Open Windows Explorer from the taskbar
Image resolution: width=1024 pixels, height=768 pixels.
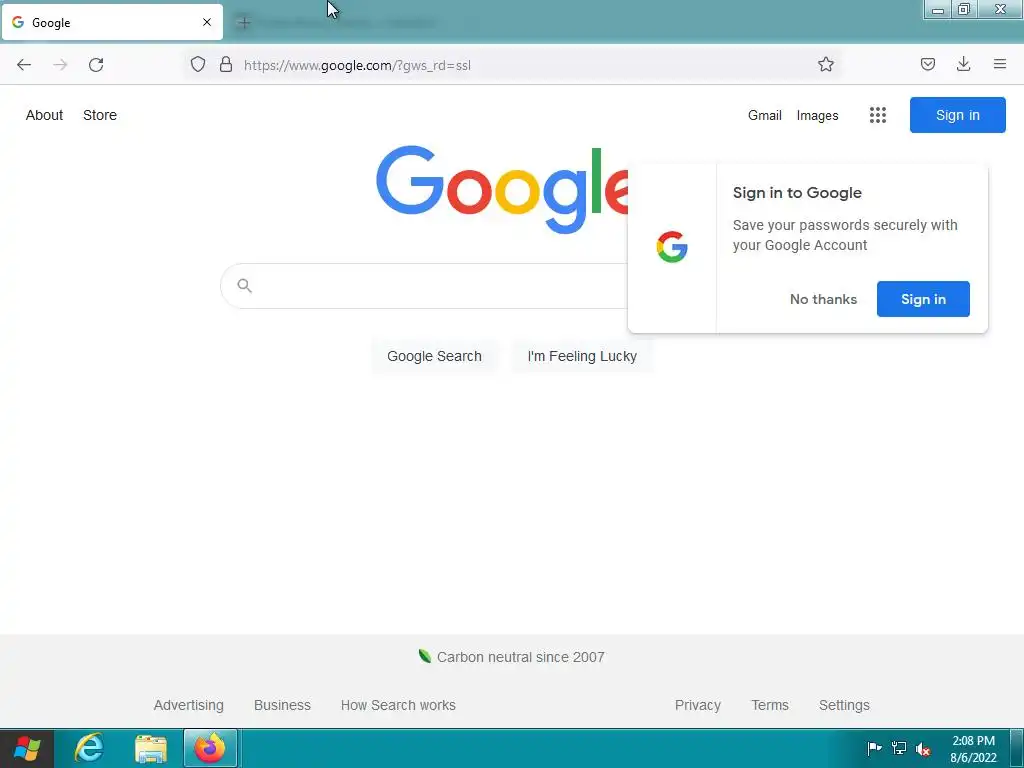pos(151,748)
